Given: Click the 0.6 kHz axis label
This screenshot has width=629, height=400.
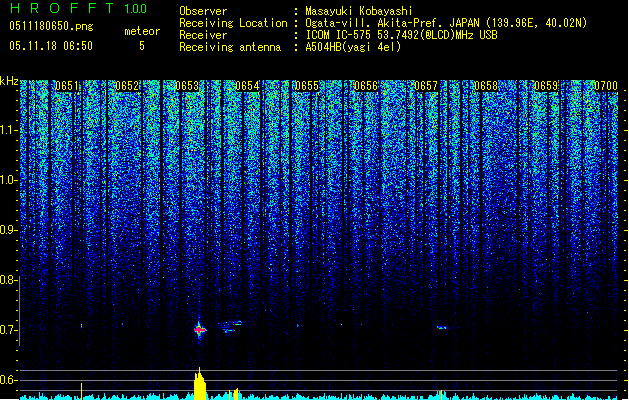Looking at the screenshot, I should point(9,380).
